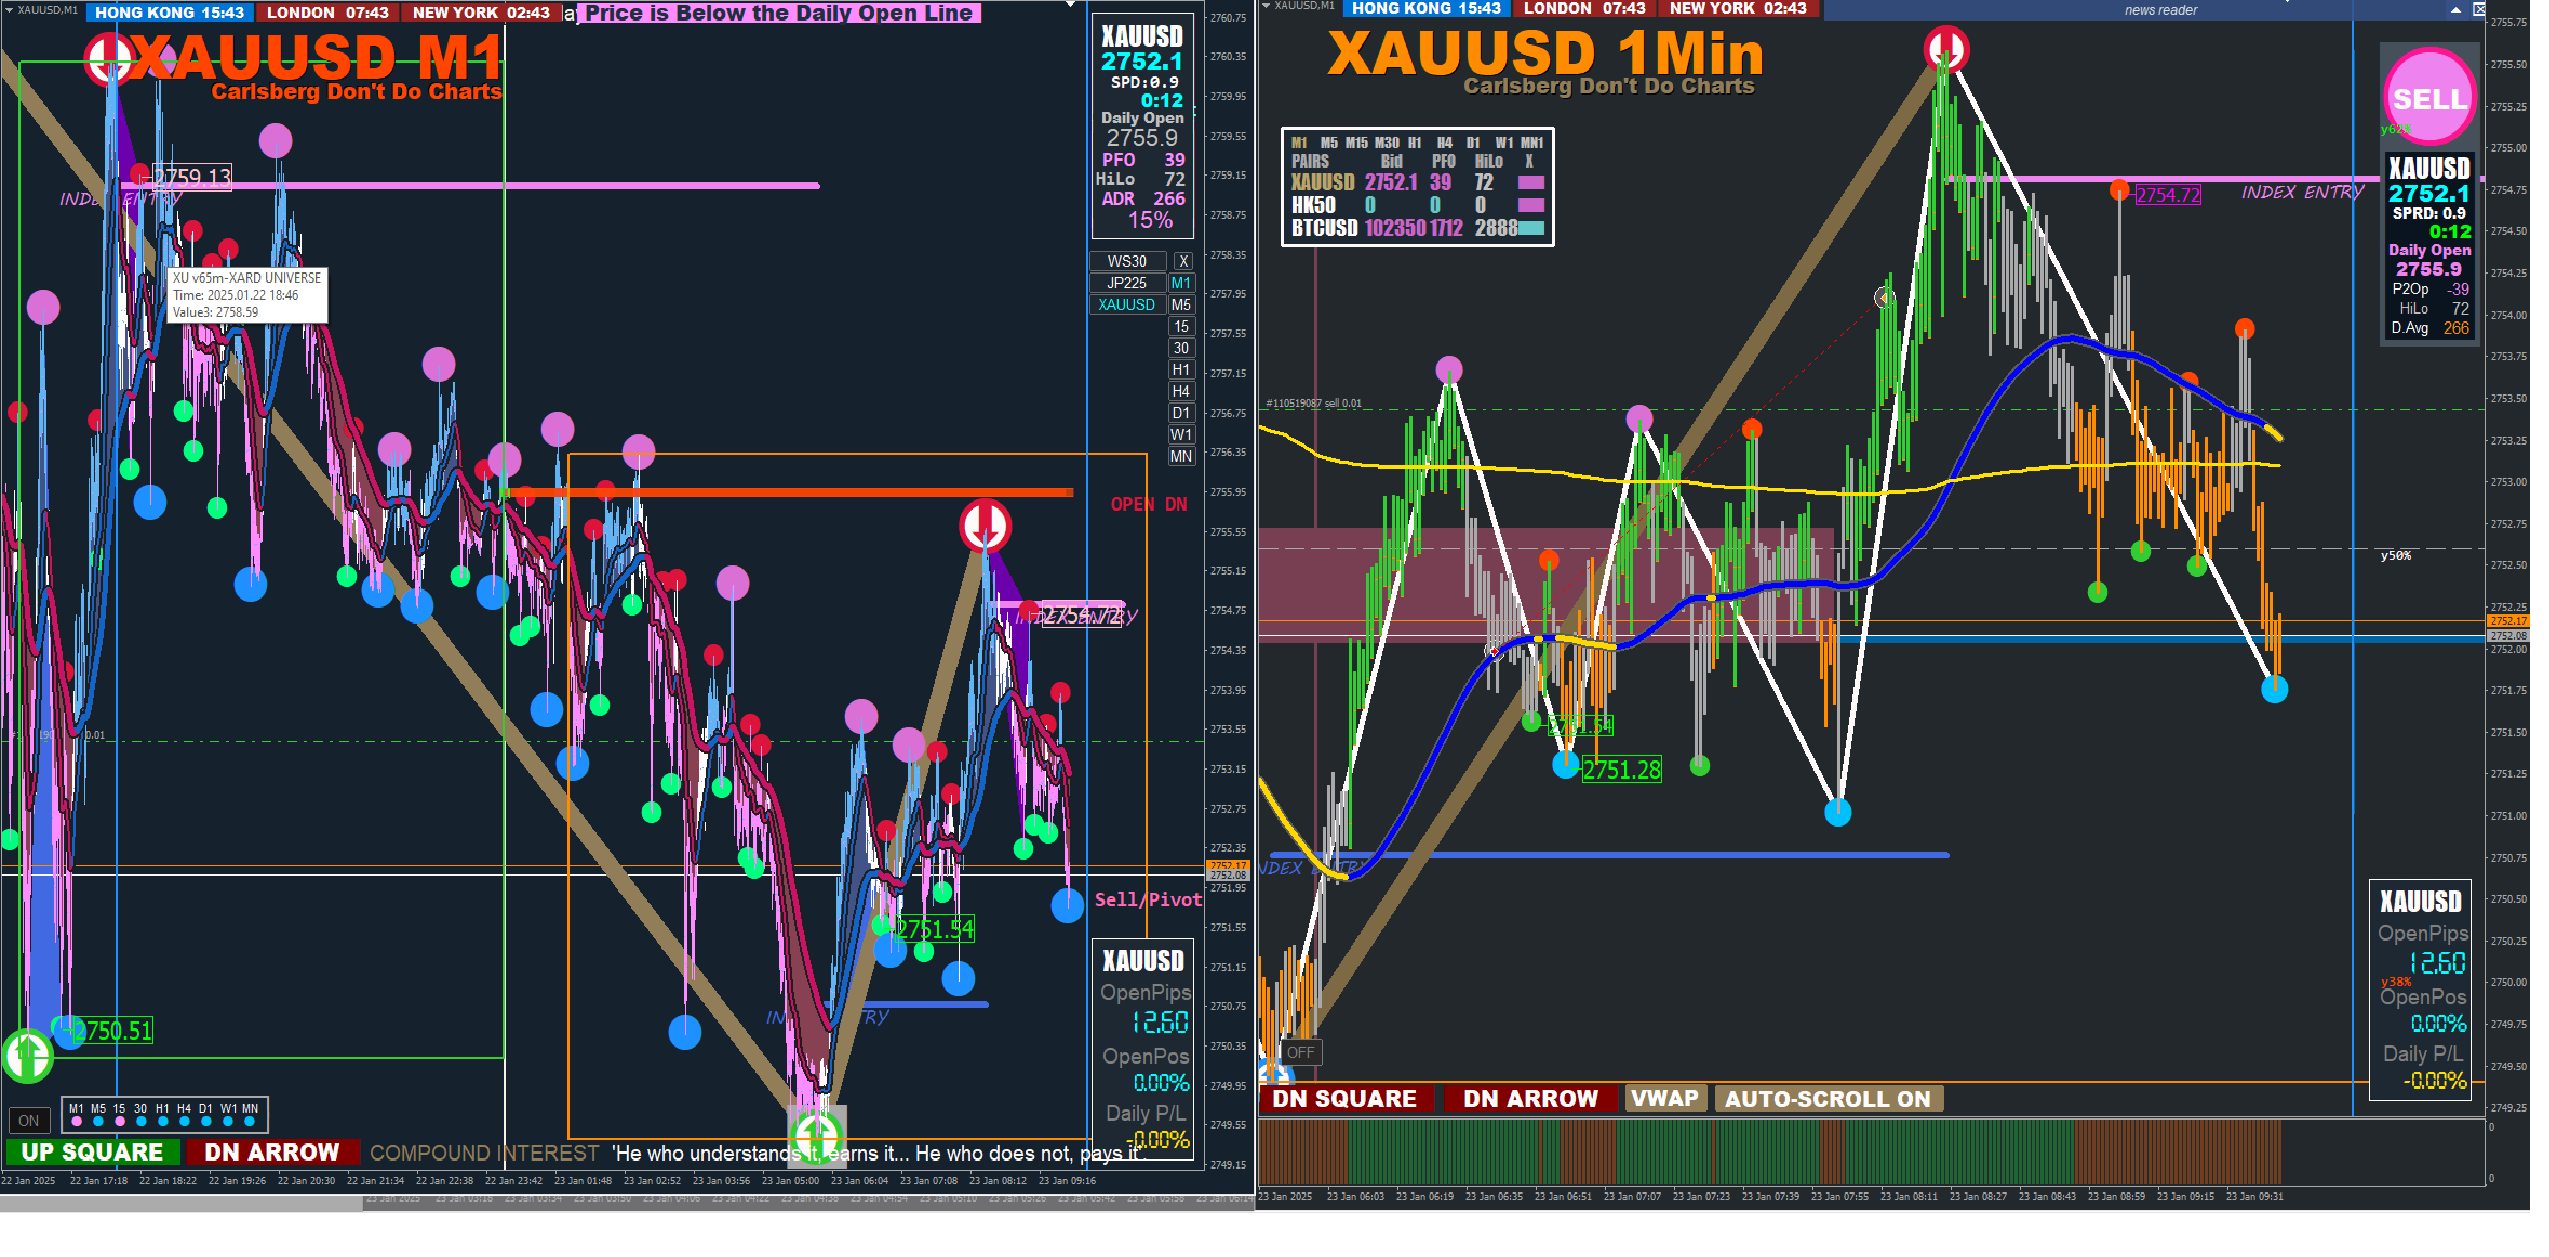Click the 2754.72 price label
Viewport: 2549px width, 1257px height.
click(2167, 195)
